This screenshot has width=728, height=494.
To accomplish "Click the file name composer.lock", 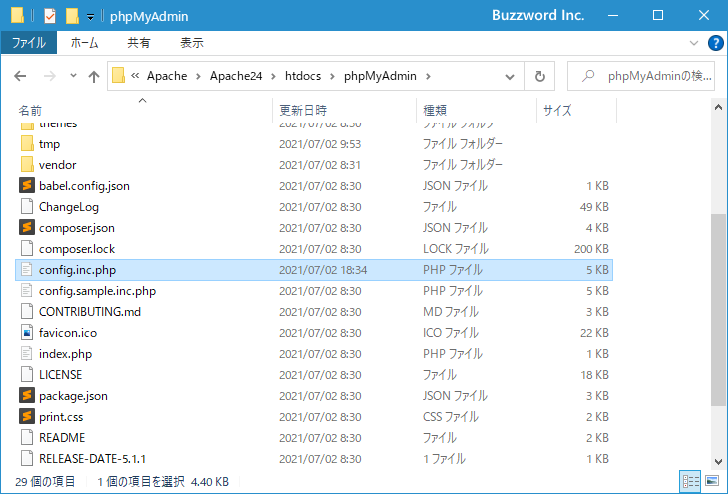I will pyautogui.click(x=77, y=249).
